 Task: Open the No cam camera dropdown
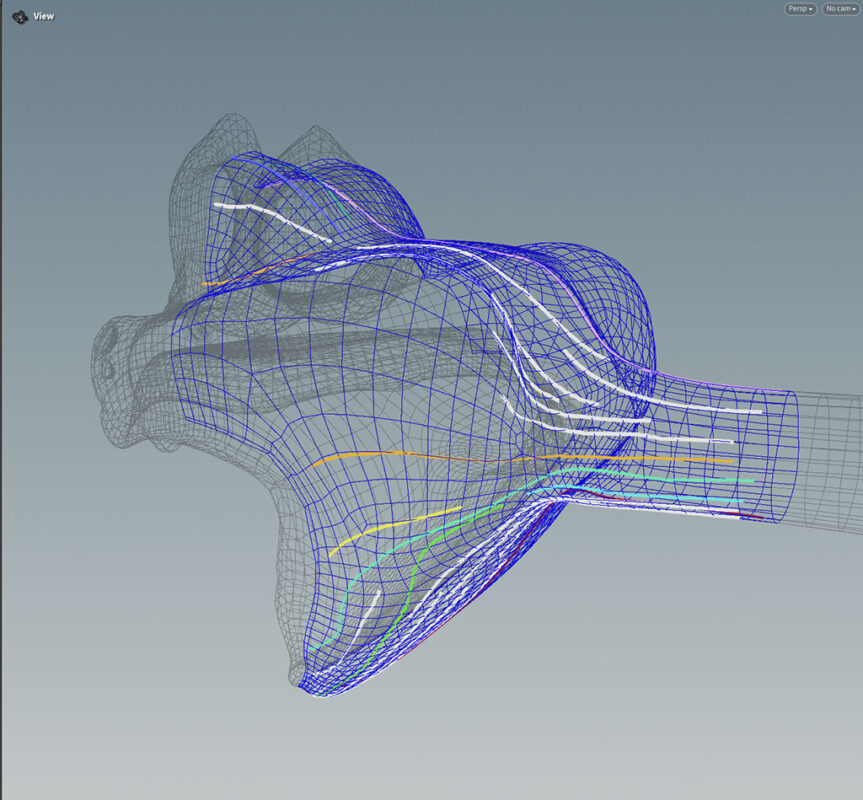839,9
